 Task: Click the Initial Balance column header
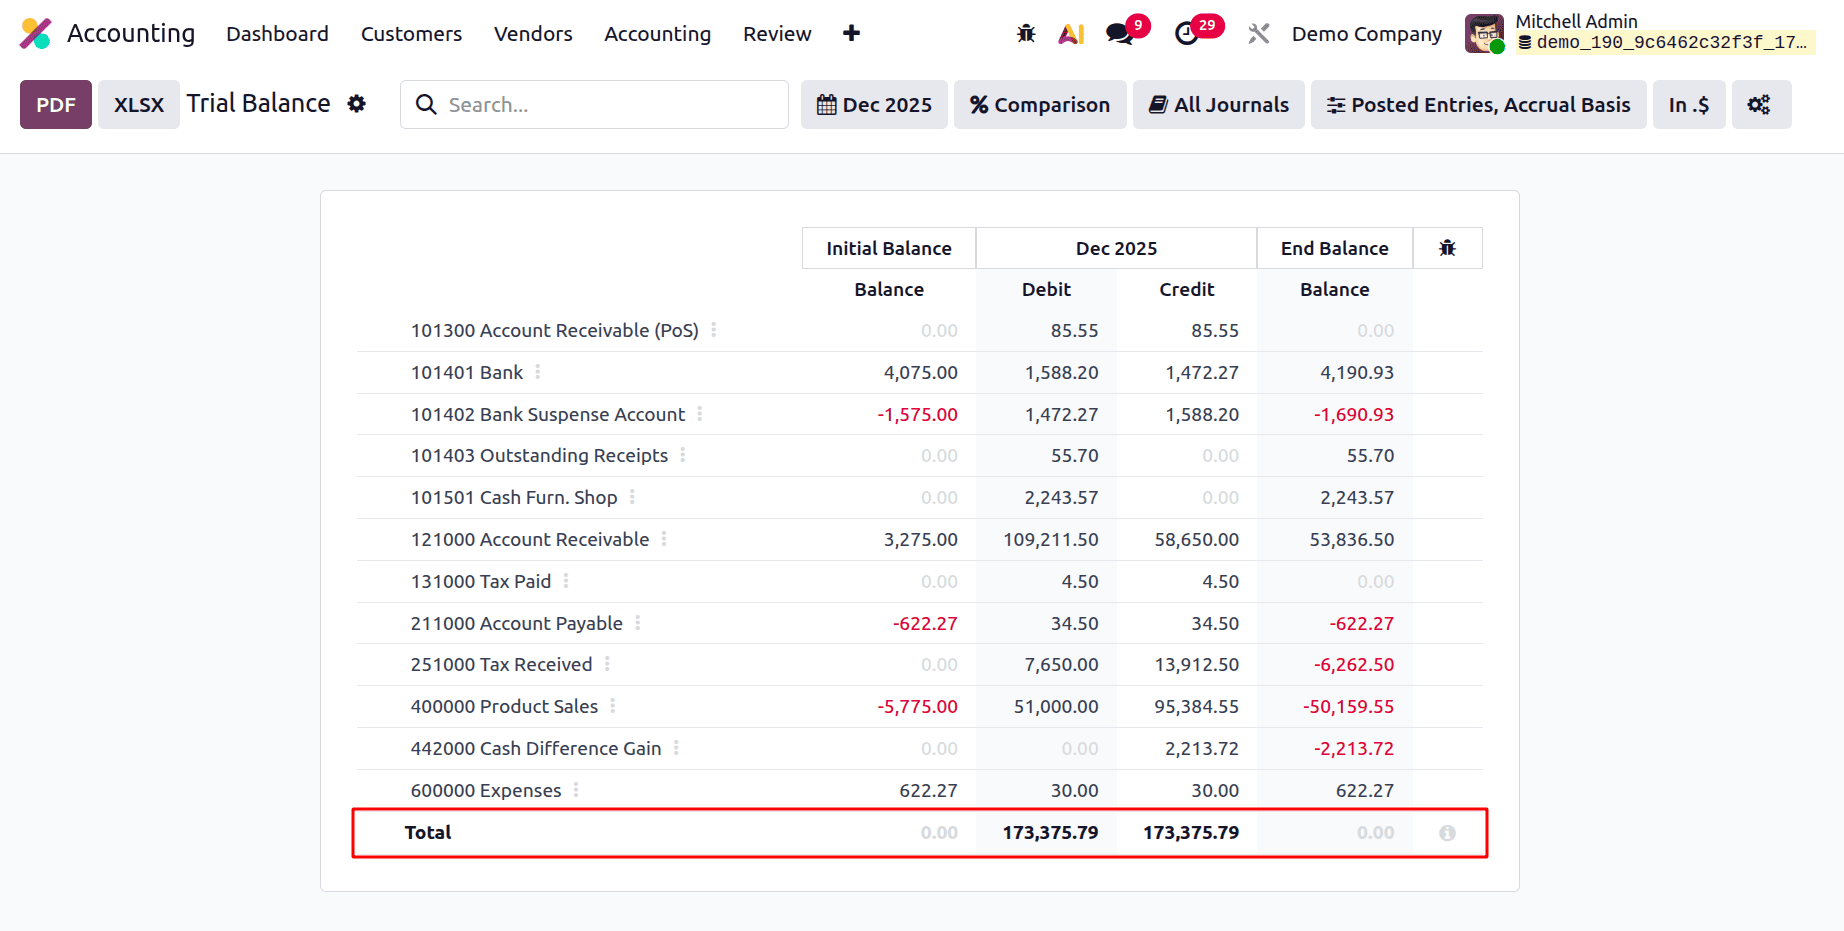pyautogui.click(x=889, y=248)
